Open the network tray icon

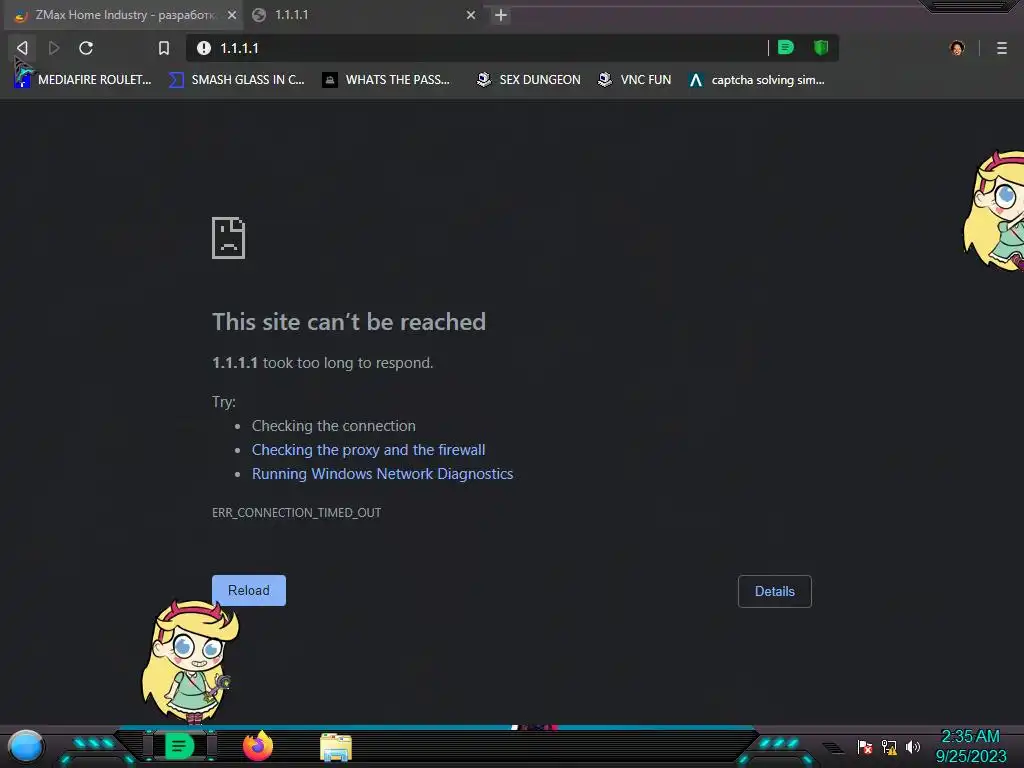[x=889, y=746]
